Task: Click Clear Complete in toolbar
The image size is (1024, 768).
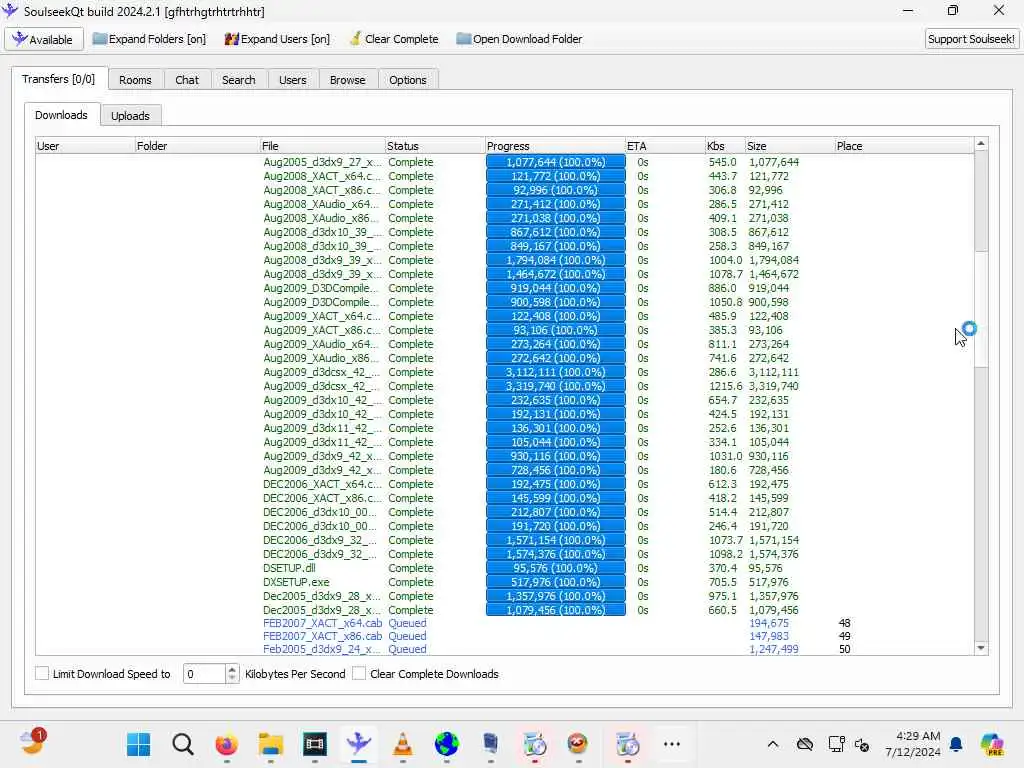Action: (394, 39)
